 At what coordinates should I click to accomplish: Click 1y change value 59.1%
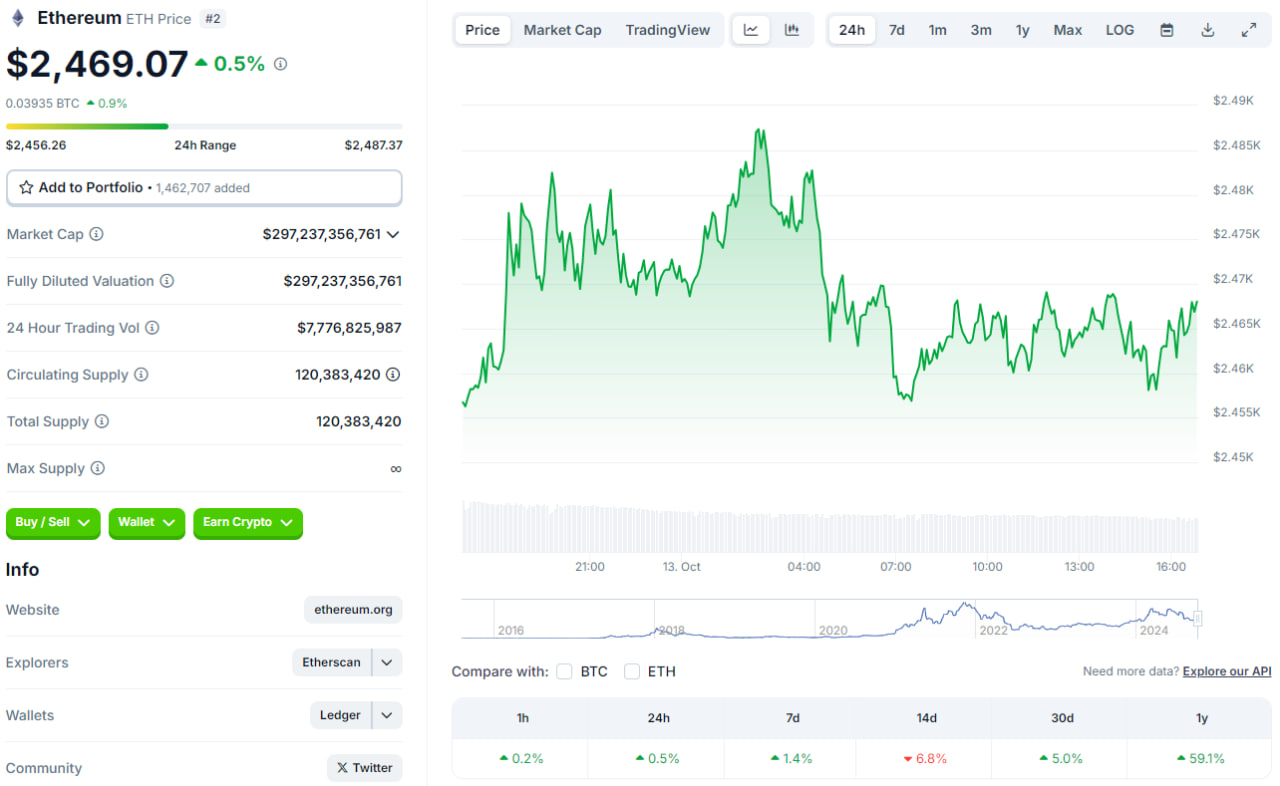[x=1200, y=759]
